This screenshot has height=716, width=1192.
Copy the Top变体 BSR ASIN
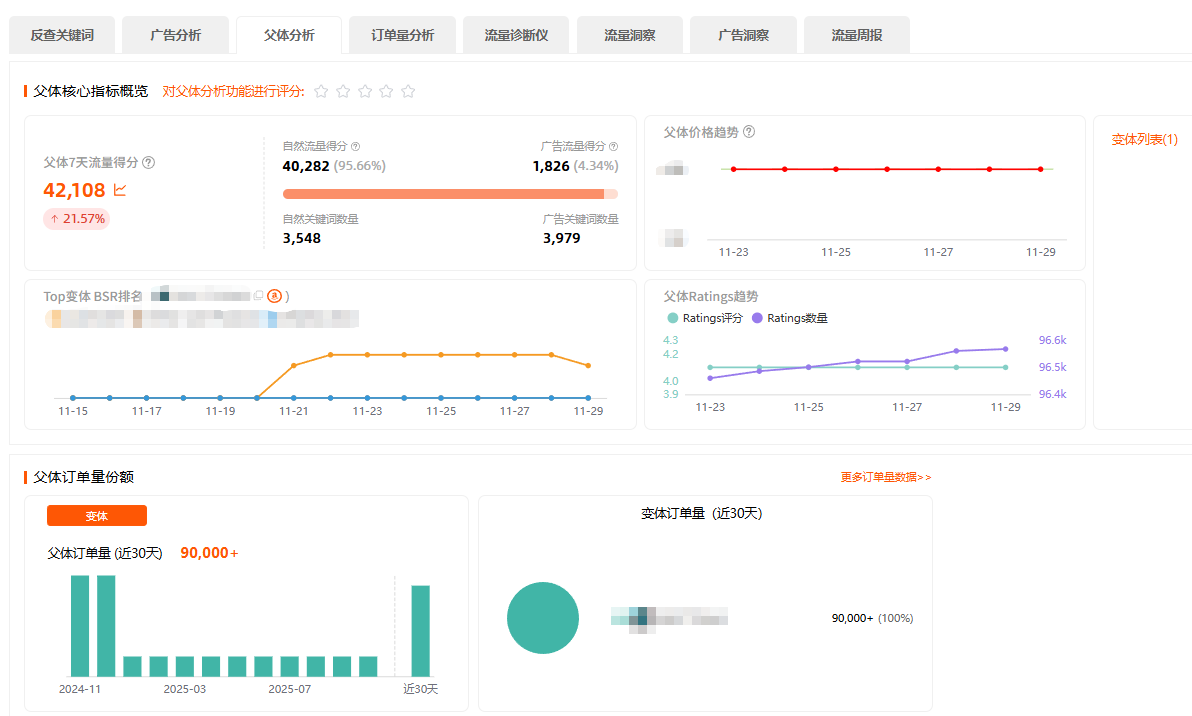(x=259, y=296)
